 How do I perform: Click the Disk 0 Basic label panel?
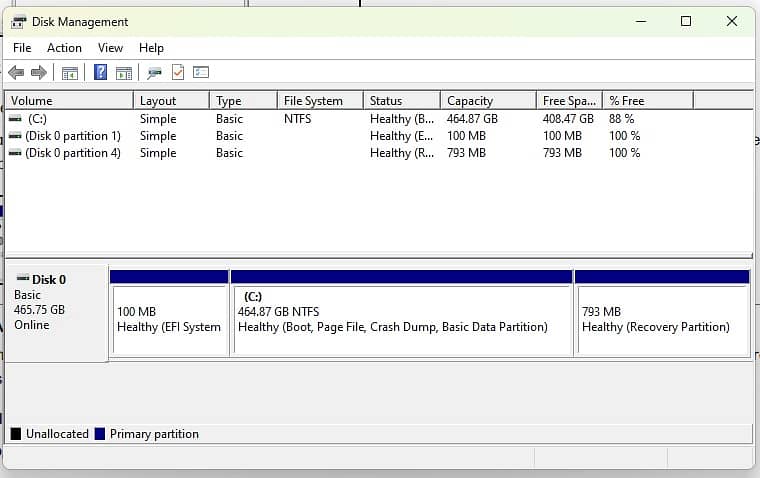click(x=56, y=310)
